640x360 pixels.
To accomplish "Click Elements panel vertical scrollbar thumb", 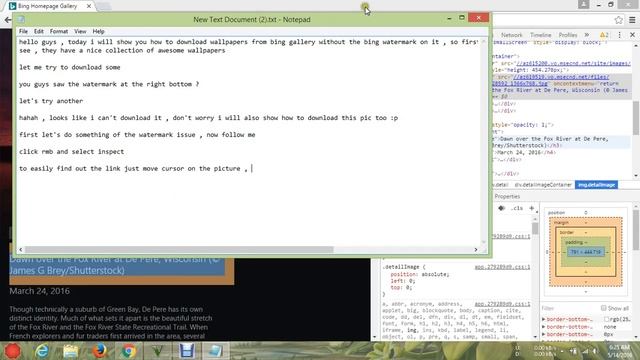I will click(x=636, y=118).
